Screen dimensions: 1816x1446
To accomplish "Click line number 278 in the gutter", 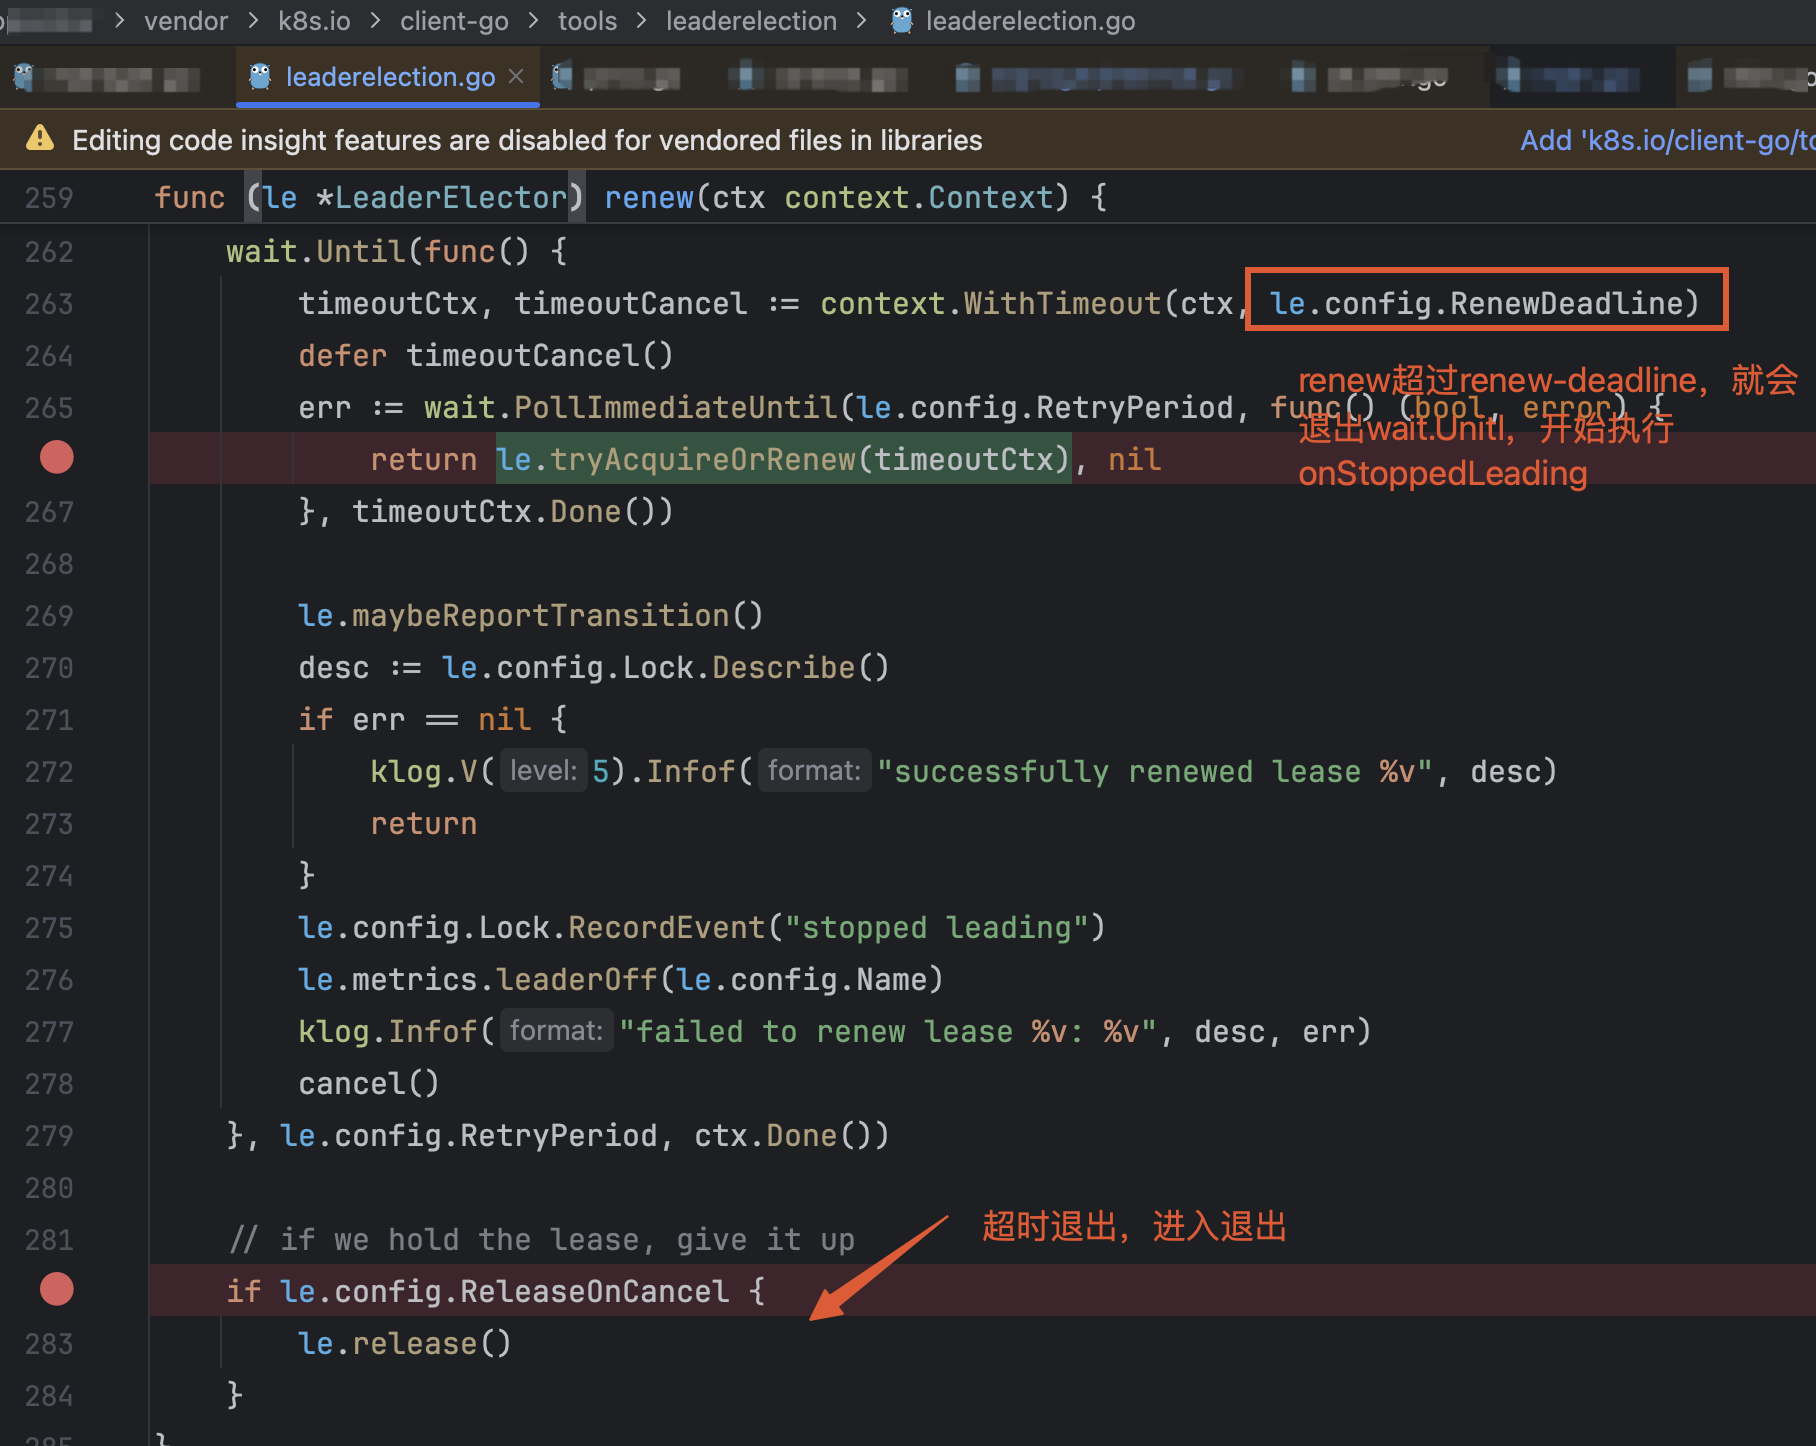I will (49, 1084).
